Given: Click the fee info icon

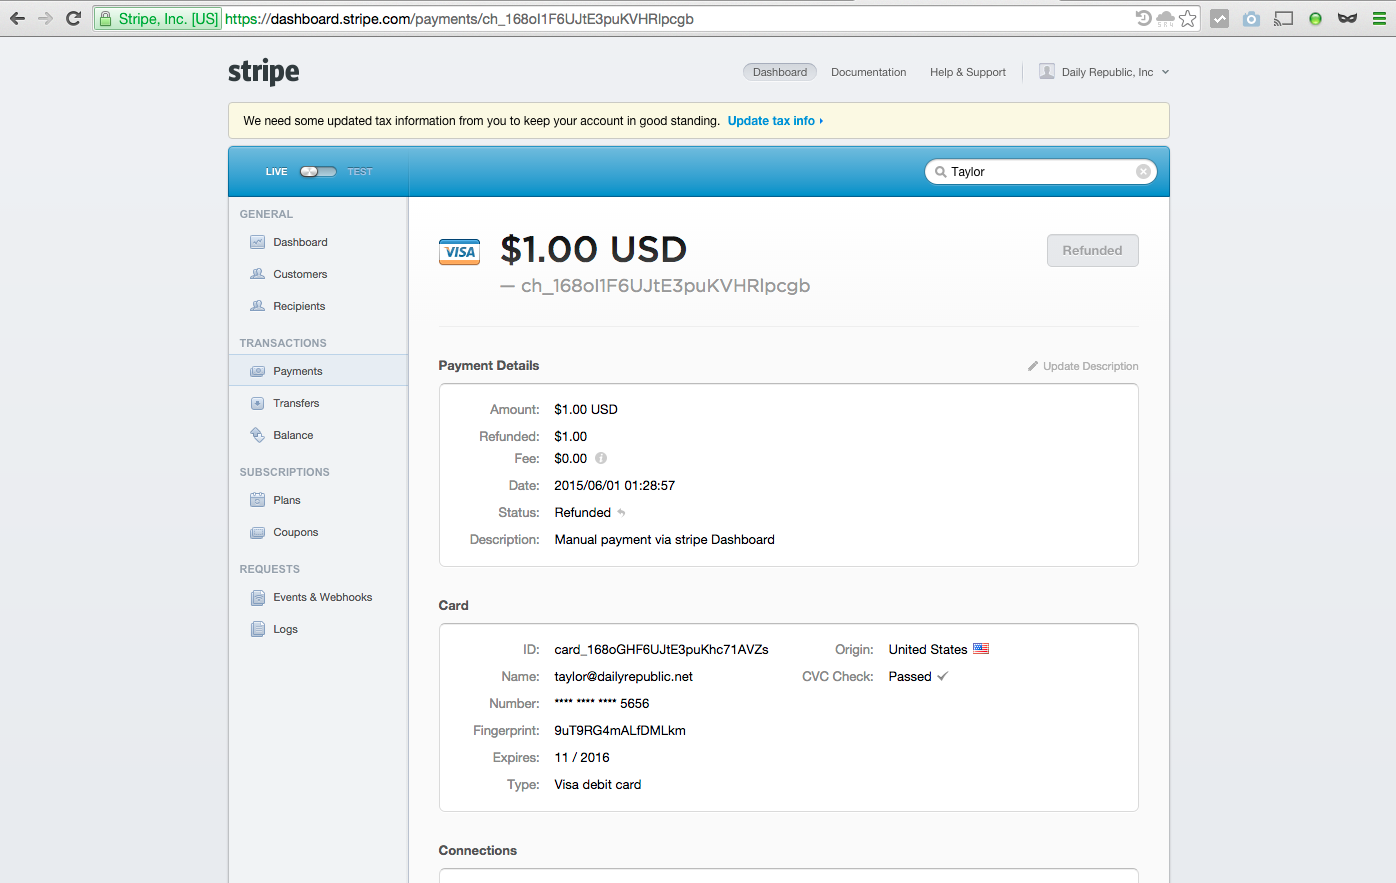Looking at the screenshot, I should (601, 458).
